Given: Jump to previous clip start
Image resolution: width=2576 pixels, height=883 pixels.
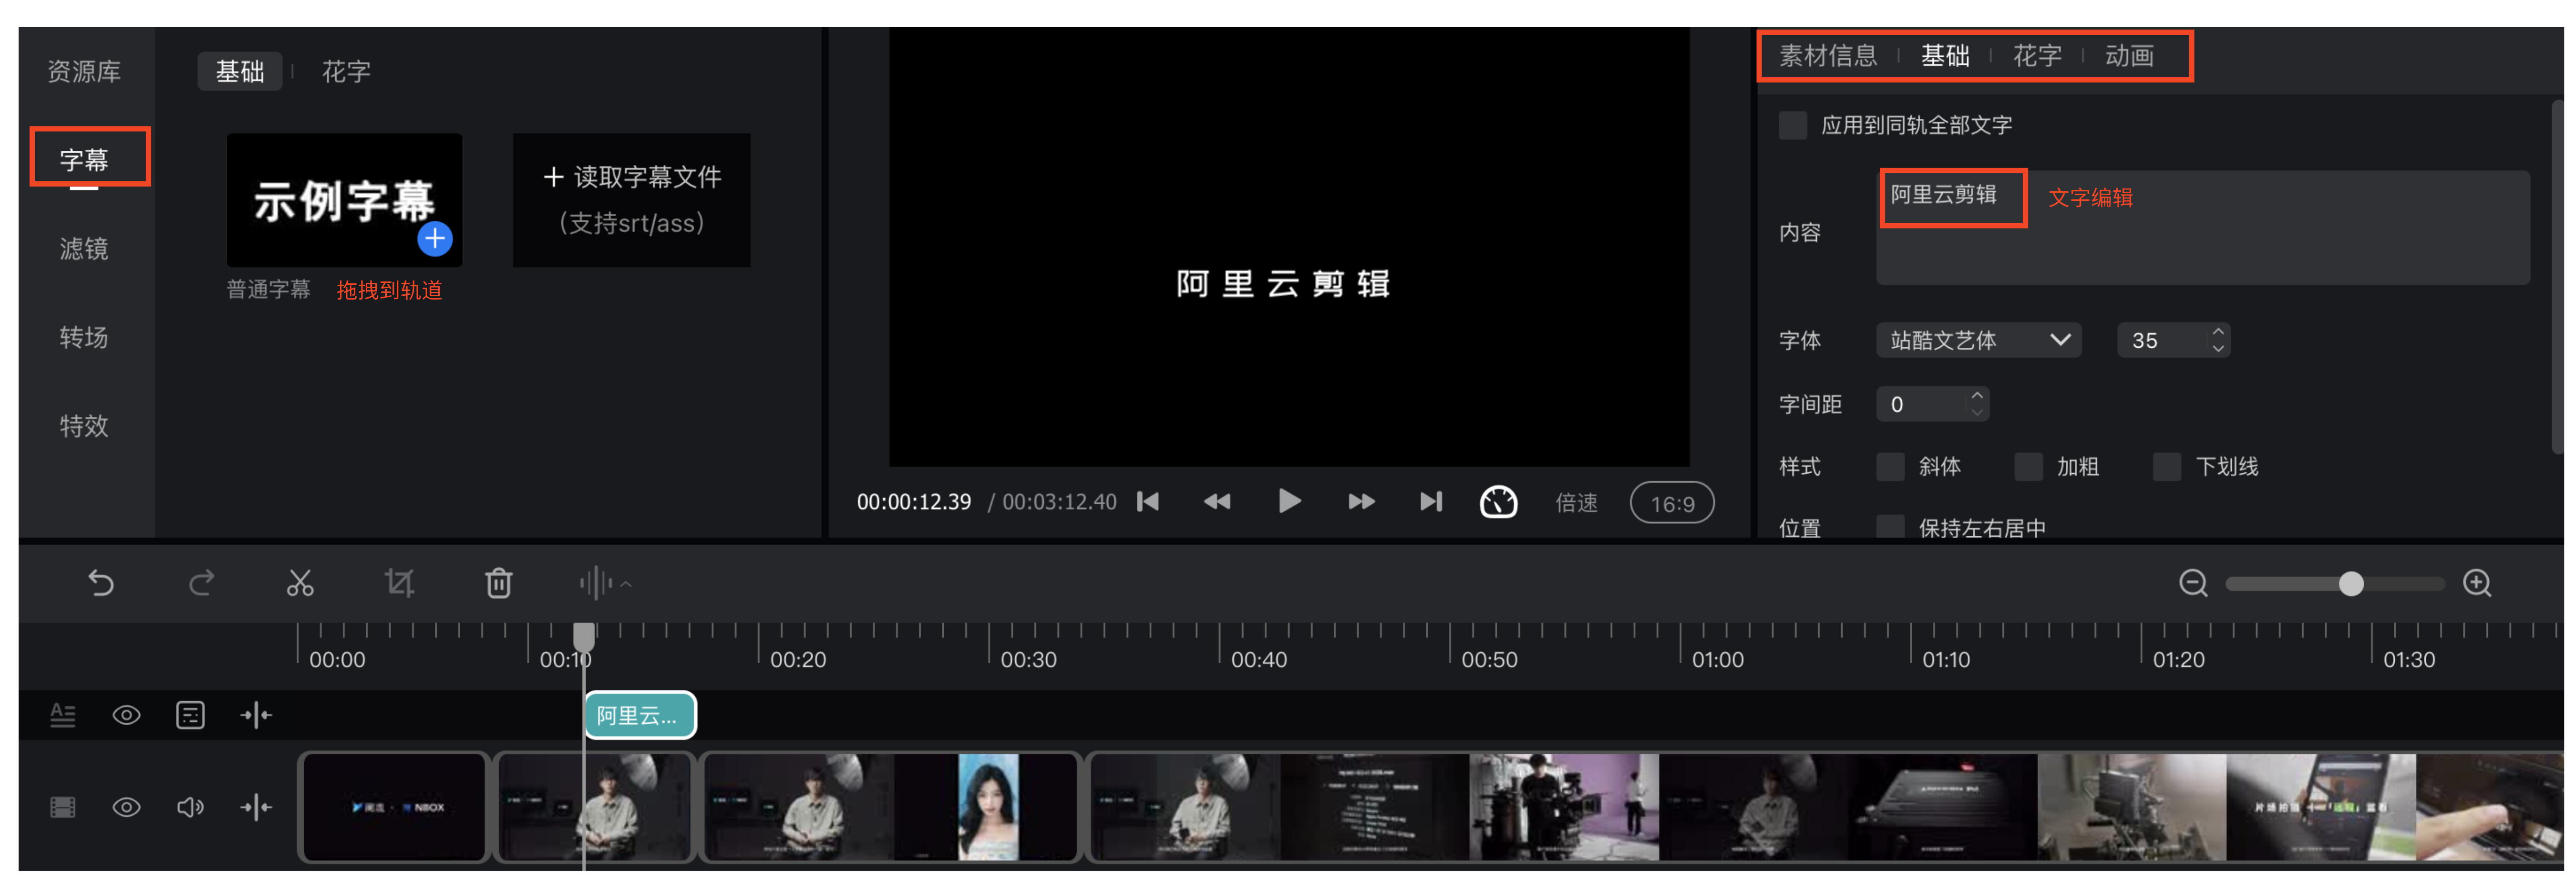Looking at the screenshot, I should tap(1148, 501).
